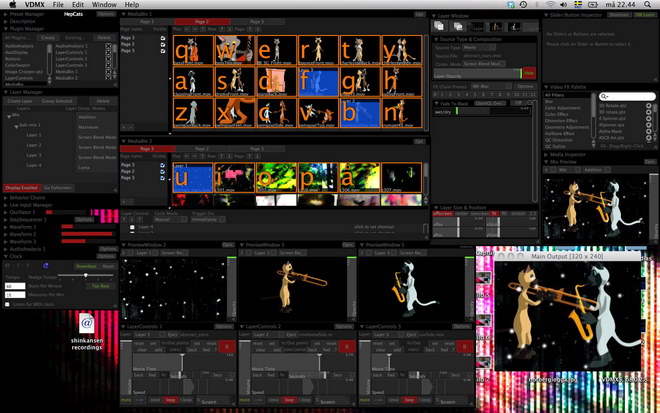Trigger the blue clip labeled f
The image size is (660, 413).
[318, 82]
